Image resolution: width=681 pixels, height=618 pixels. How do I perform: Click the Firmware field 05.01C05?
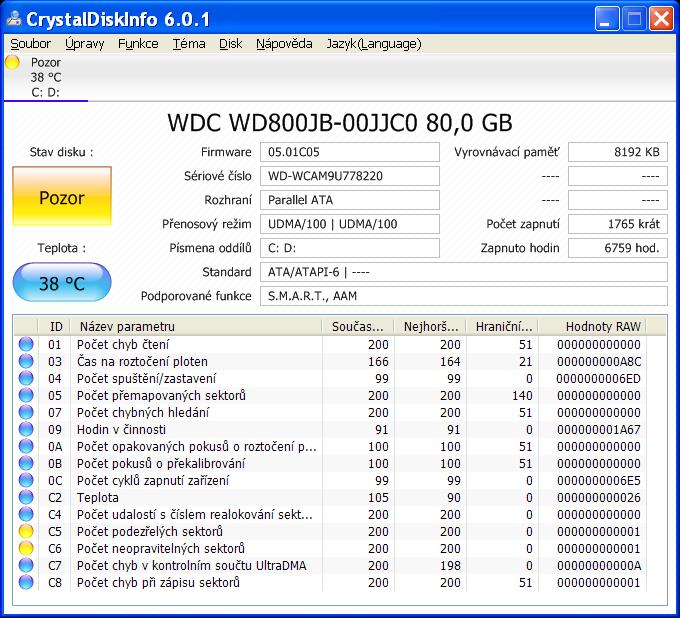tap(350, 152)
